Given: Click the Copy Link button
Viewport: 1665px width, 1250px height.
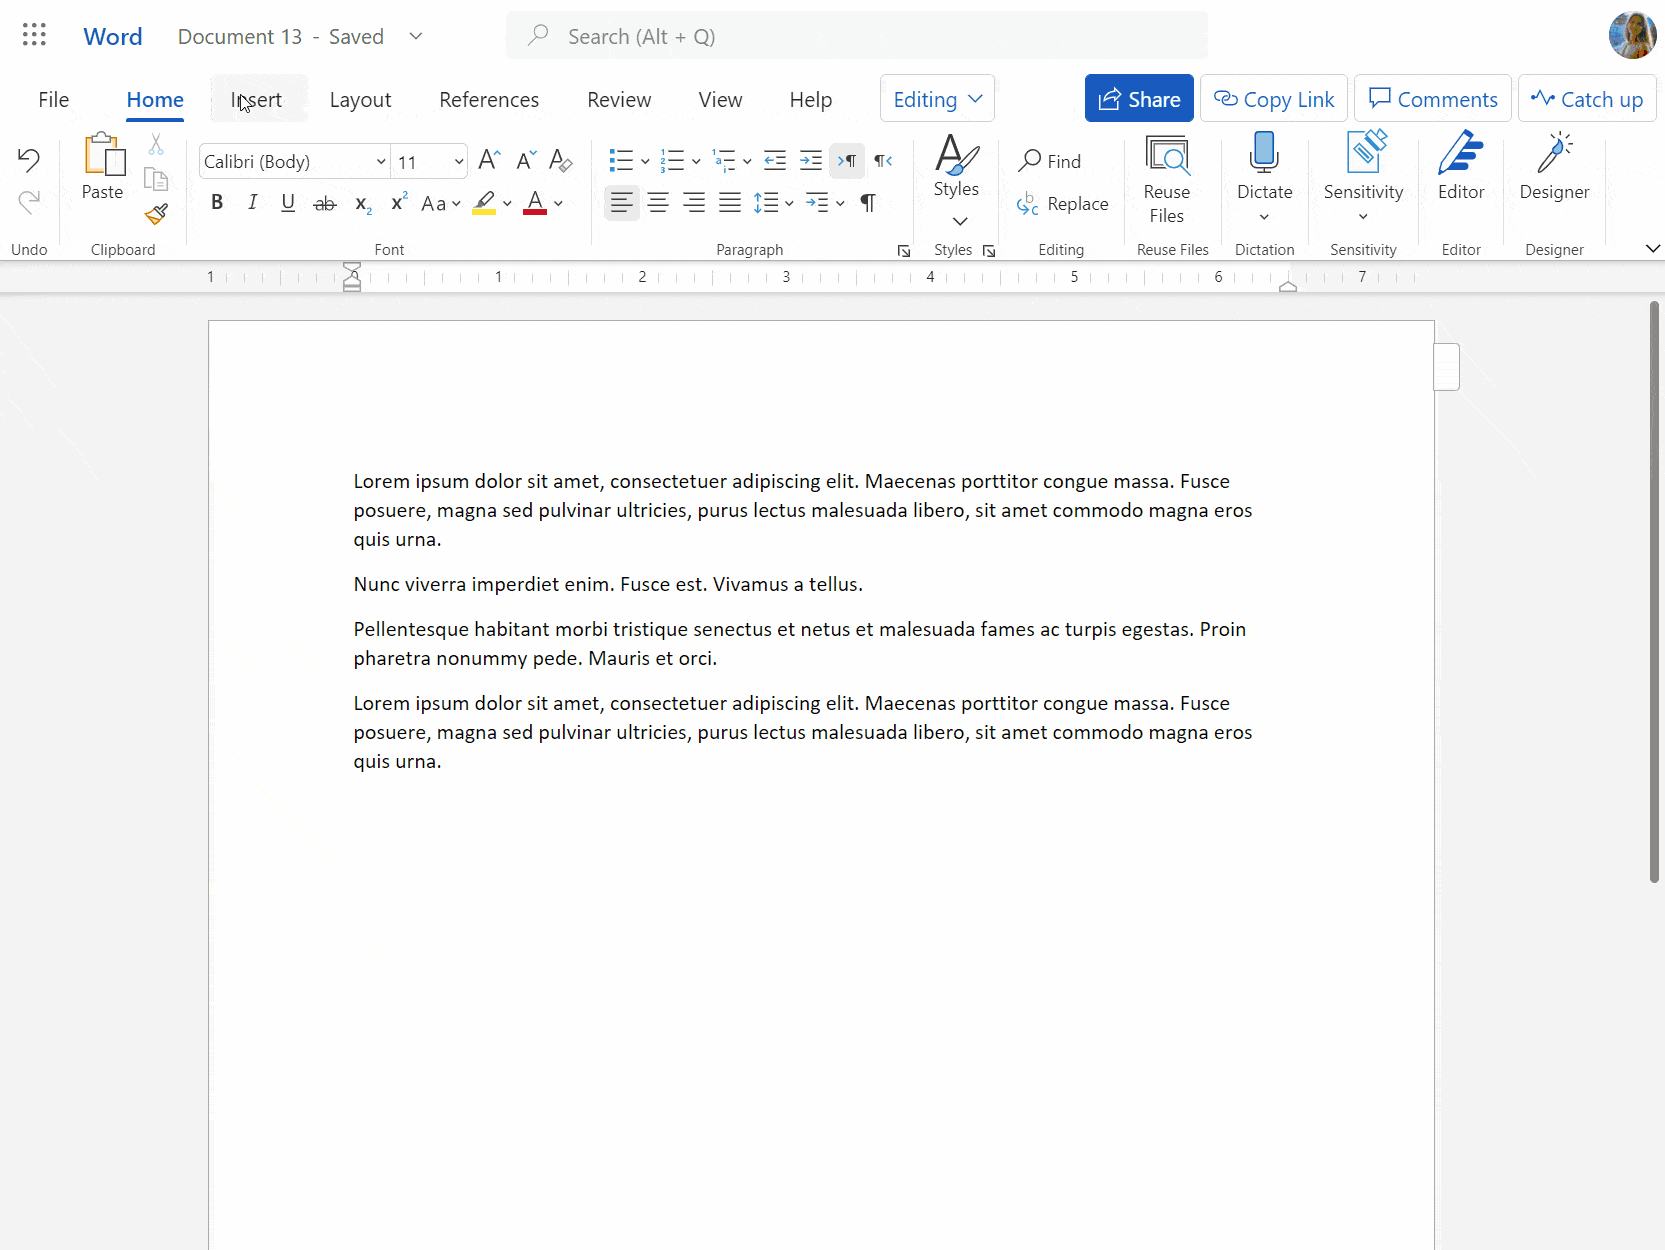Looking at the screenshot, I should [x=1274, y=99].
